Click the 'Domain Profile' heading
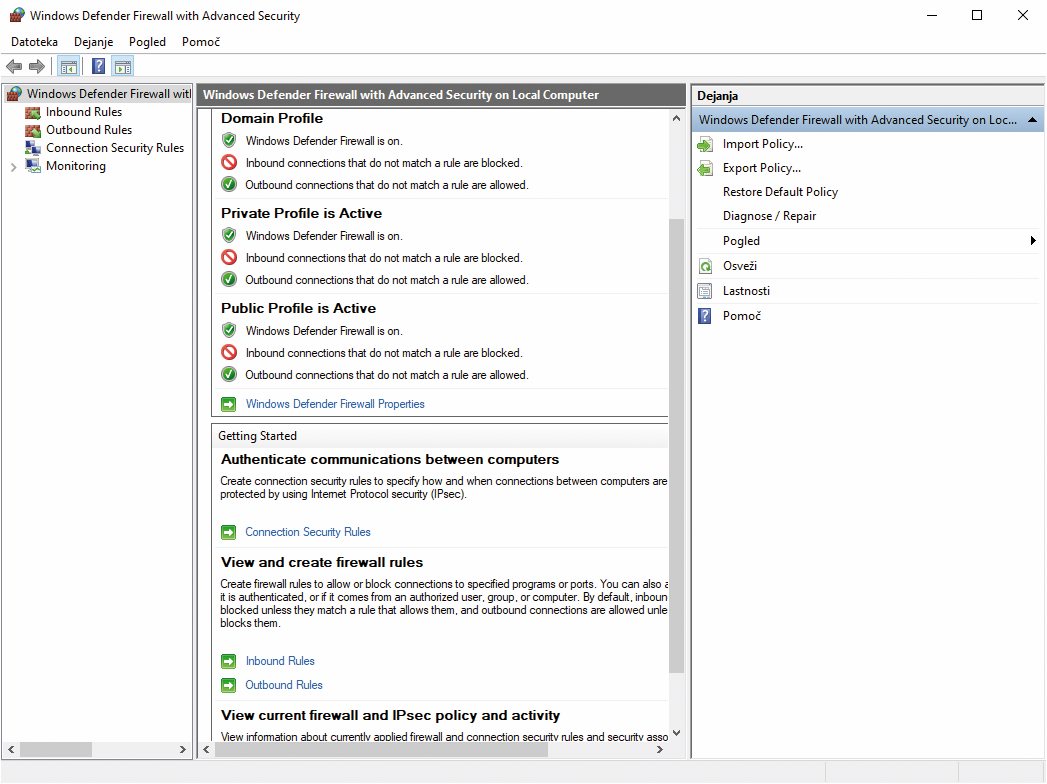Screen dimensions: 1047x784 pyautogui.click(x=272, y=119)
